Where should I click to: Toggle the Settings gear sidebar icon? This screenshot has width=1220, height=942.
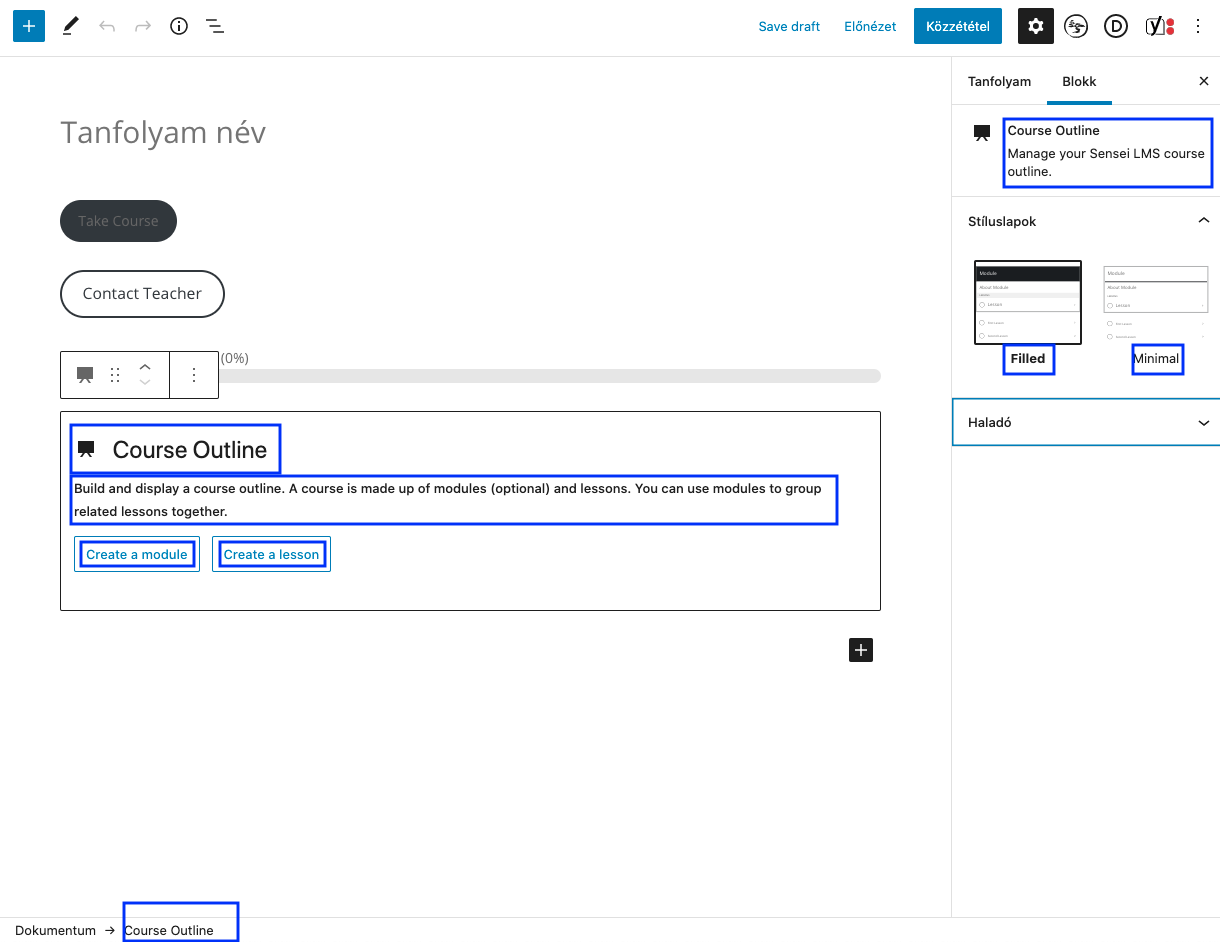pyautogui.click(x=1035, y=26)
